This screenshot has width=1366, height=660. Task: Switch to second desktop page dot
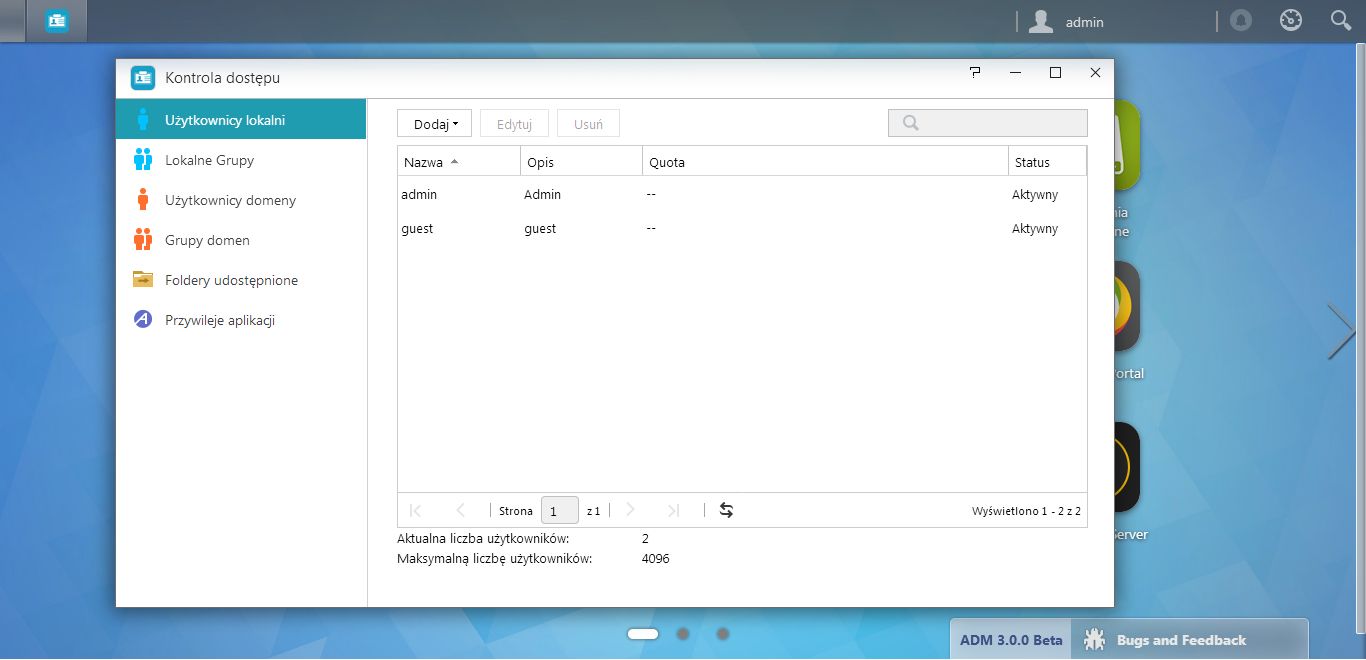click(x=683, y=633)
